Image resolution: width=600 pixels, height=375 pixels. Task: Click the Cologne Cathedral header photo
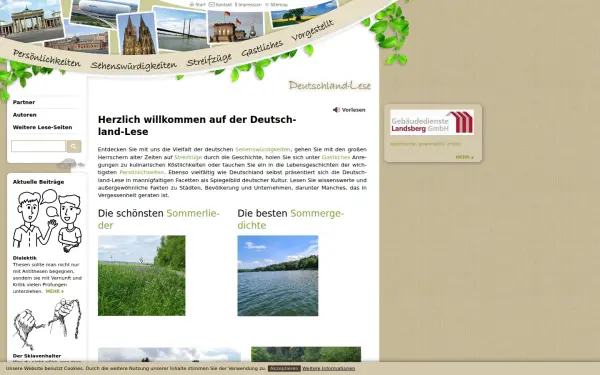click(137, 34)
